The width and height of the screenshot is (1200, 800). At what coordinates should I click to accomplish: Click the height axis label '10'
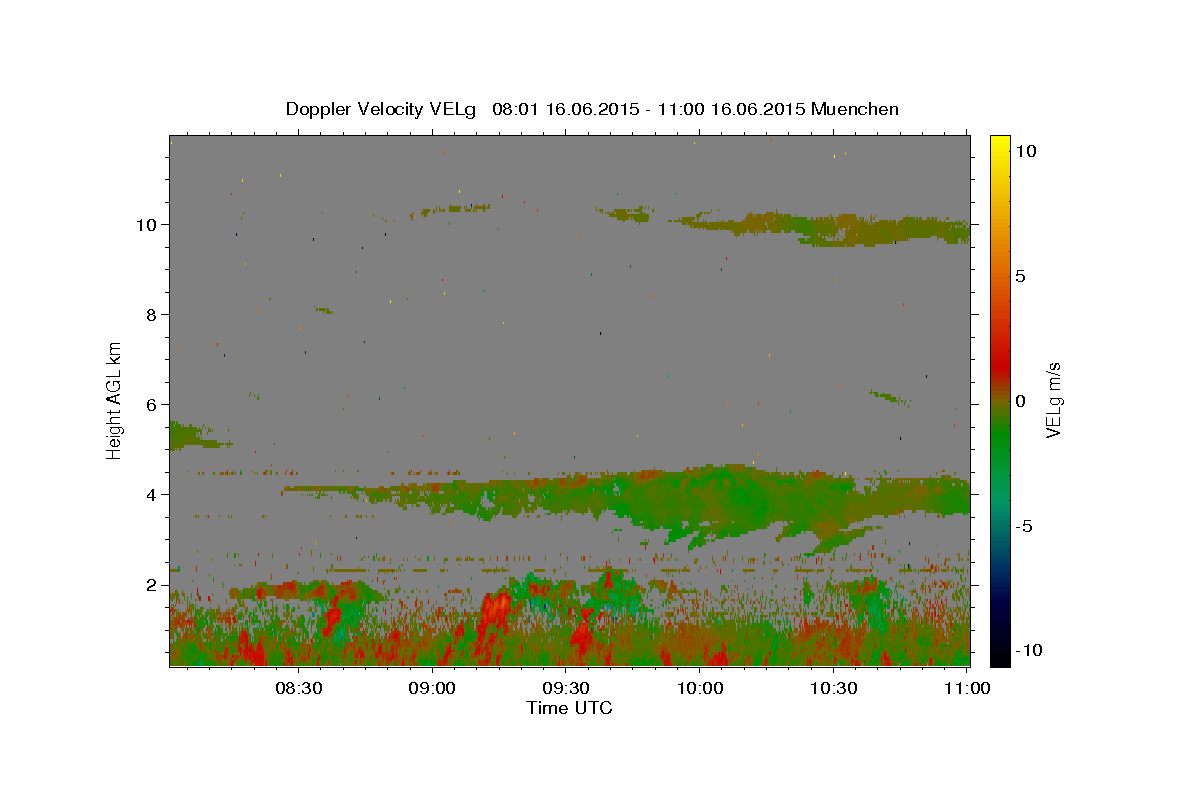[x=146, y=224]
